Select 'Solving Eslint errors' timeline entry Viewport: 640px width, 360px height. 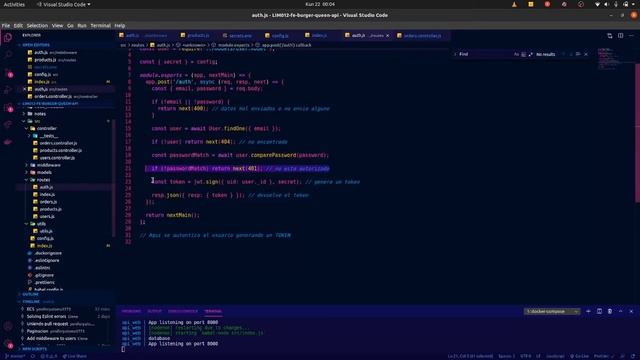tap(47, 317)
